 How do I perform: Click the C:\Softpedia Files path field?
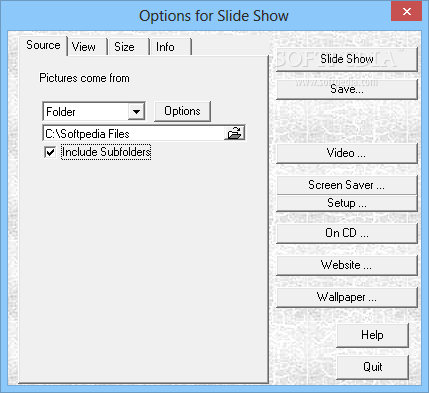[134, 133]
